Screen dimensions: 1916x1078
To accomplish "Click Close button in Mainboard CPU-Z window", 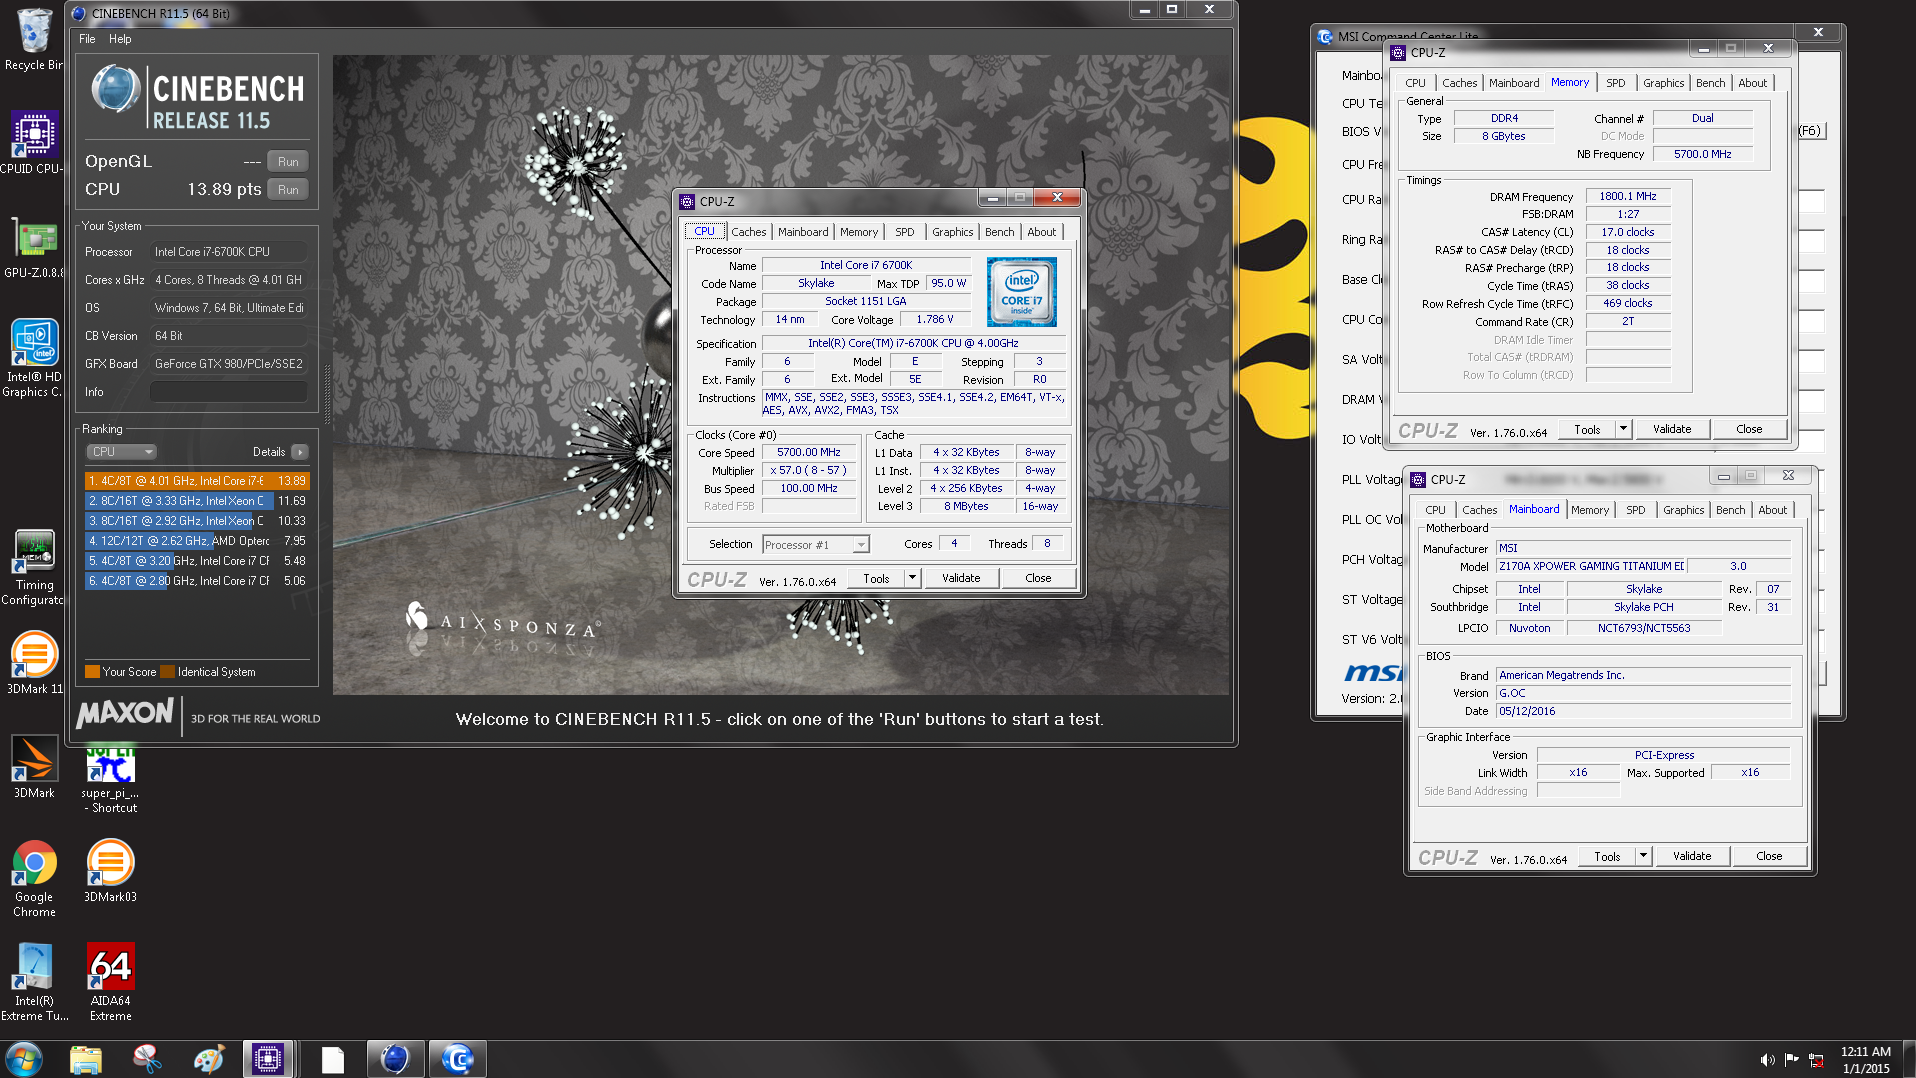I will pyautogui.click(x=1769, y=856).
